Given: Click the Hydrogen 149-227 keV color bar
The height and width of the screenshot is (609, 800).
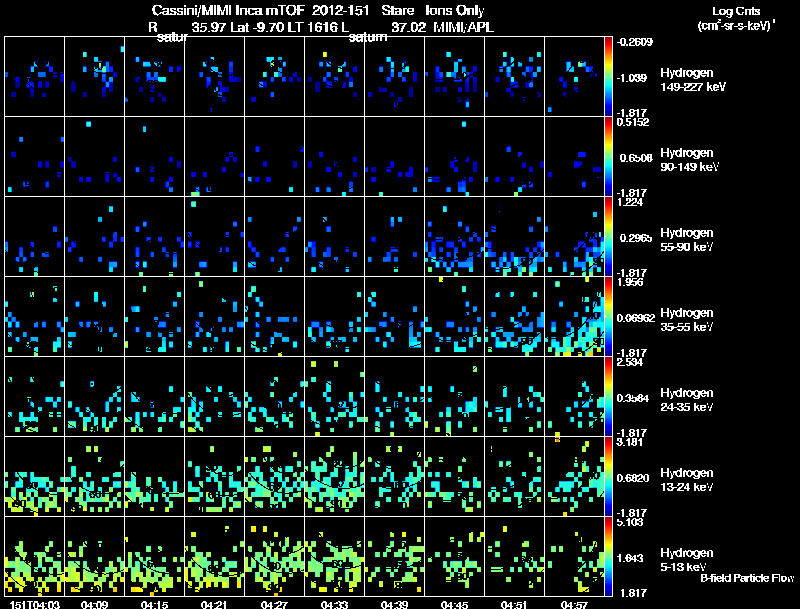Looking at the screenshot, I should click(608, 77).
